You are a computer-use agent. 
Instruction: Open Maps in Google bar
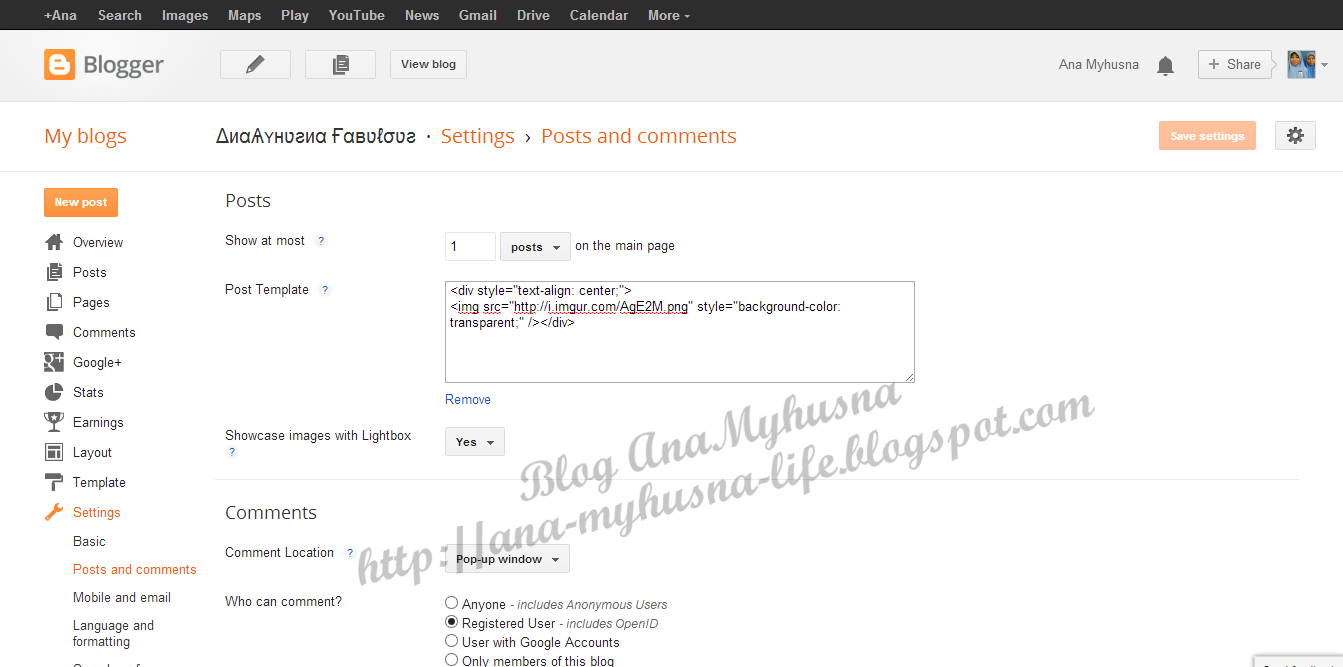point(245,15)
